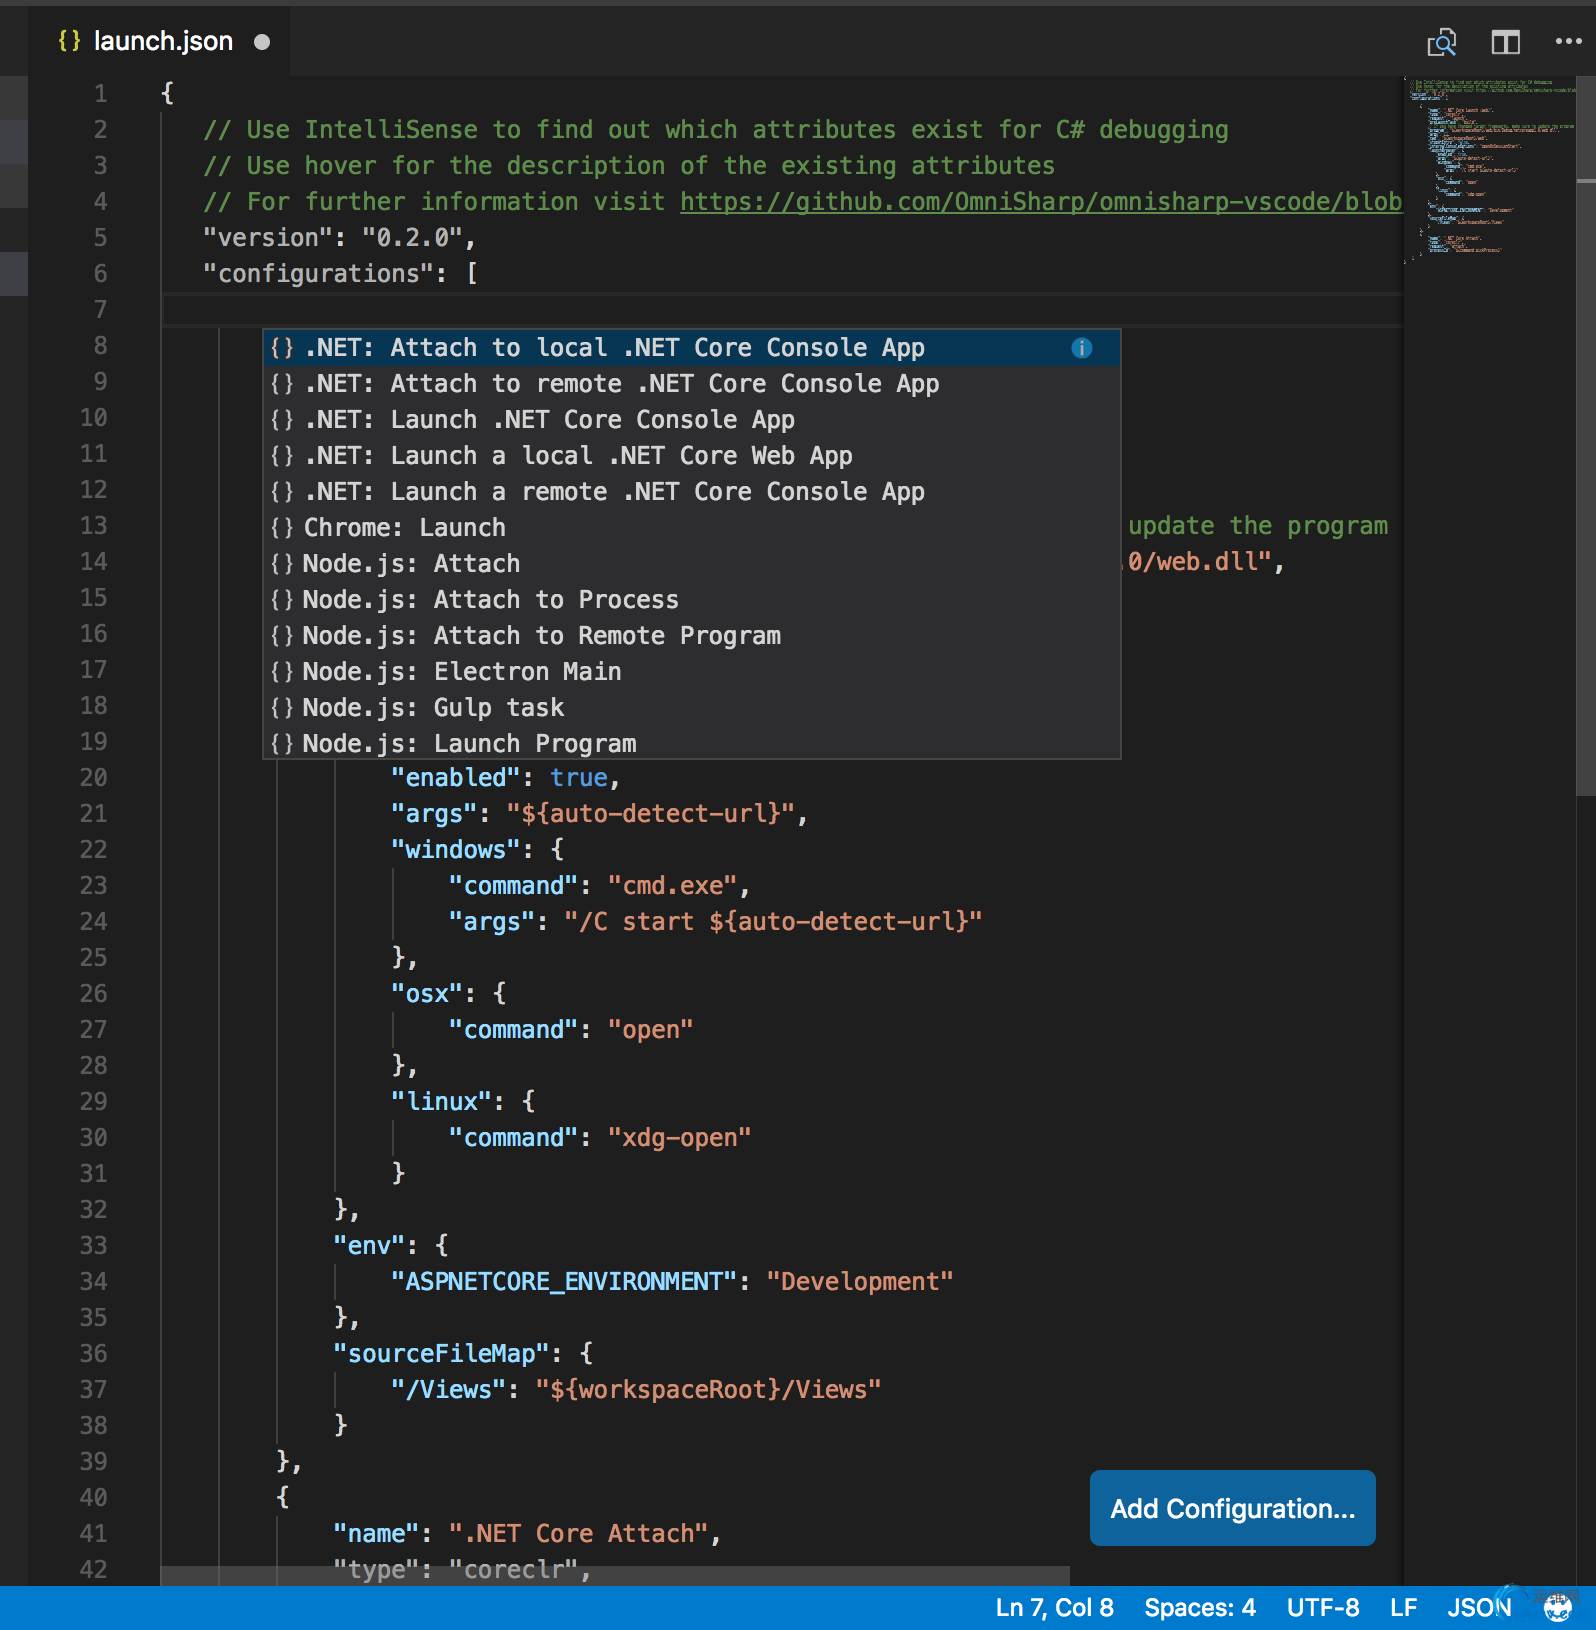Open the OmniSharp GitHub link in the comment
The image size is (1596, 1630).
click(1040, 201)
